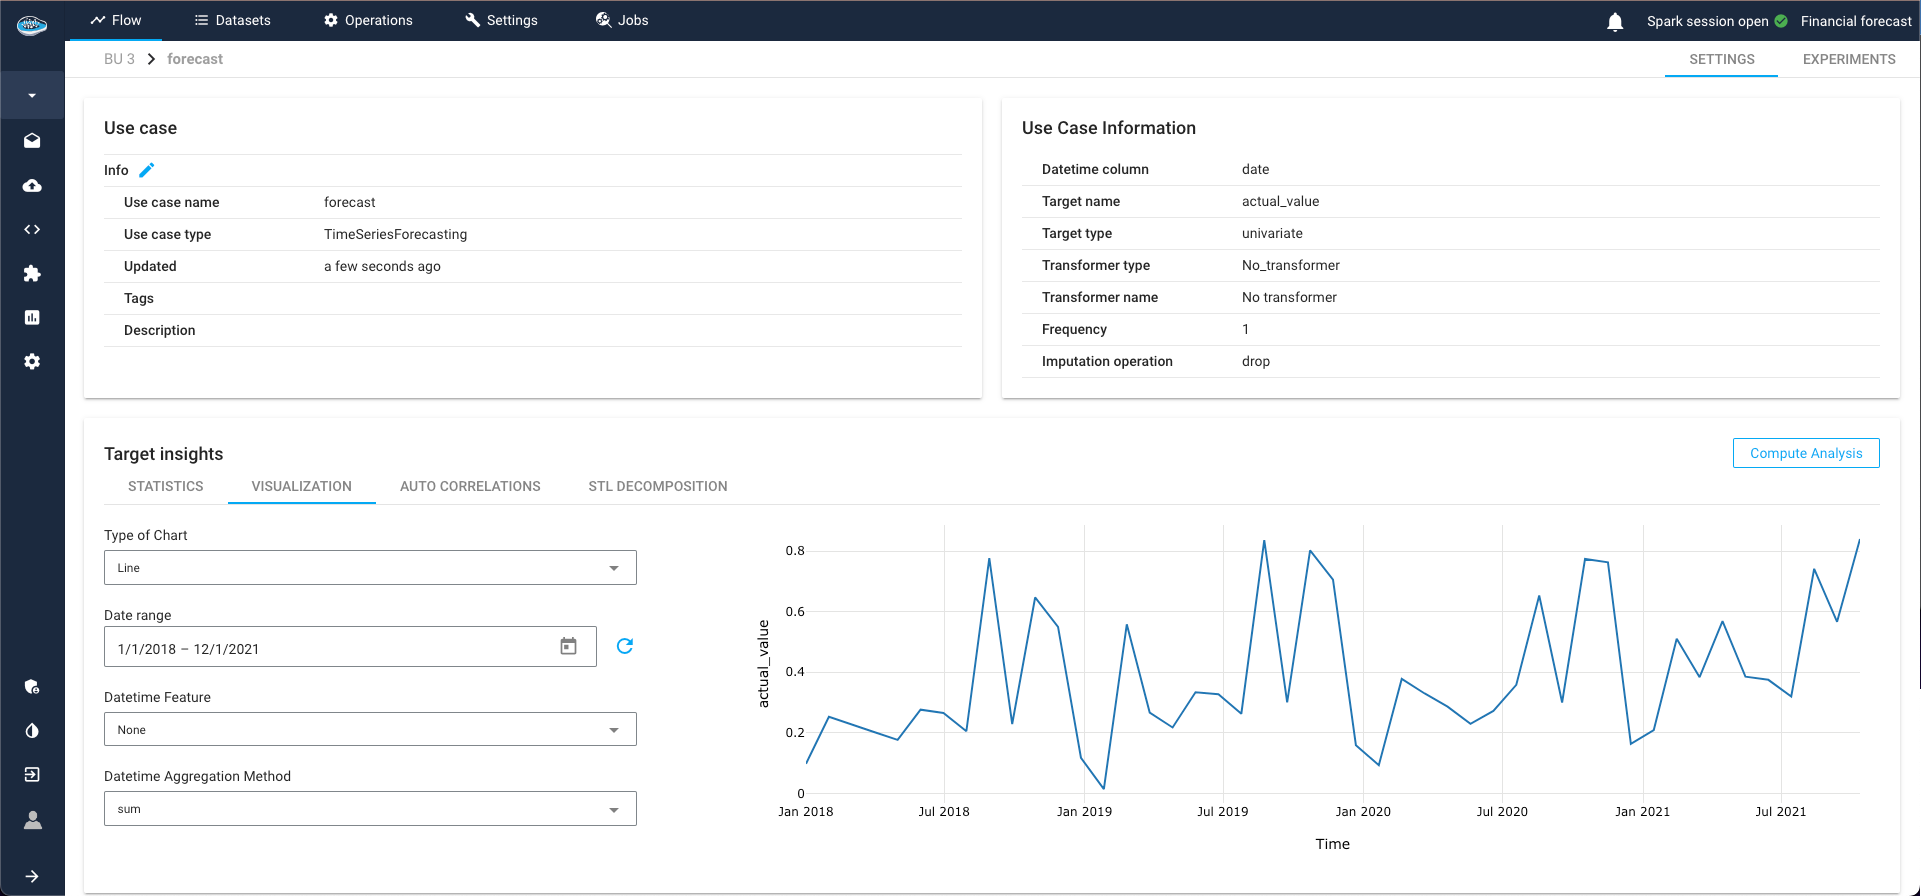Toggle the contrast theme icon in sidebar
The width and height of the screenshot is (1921, 896).
click(x=32, y=731)
